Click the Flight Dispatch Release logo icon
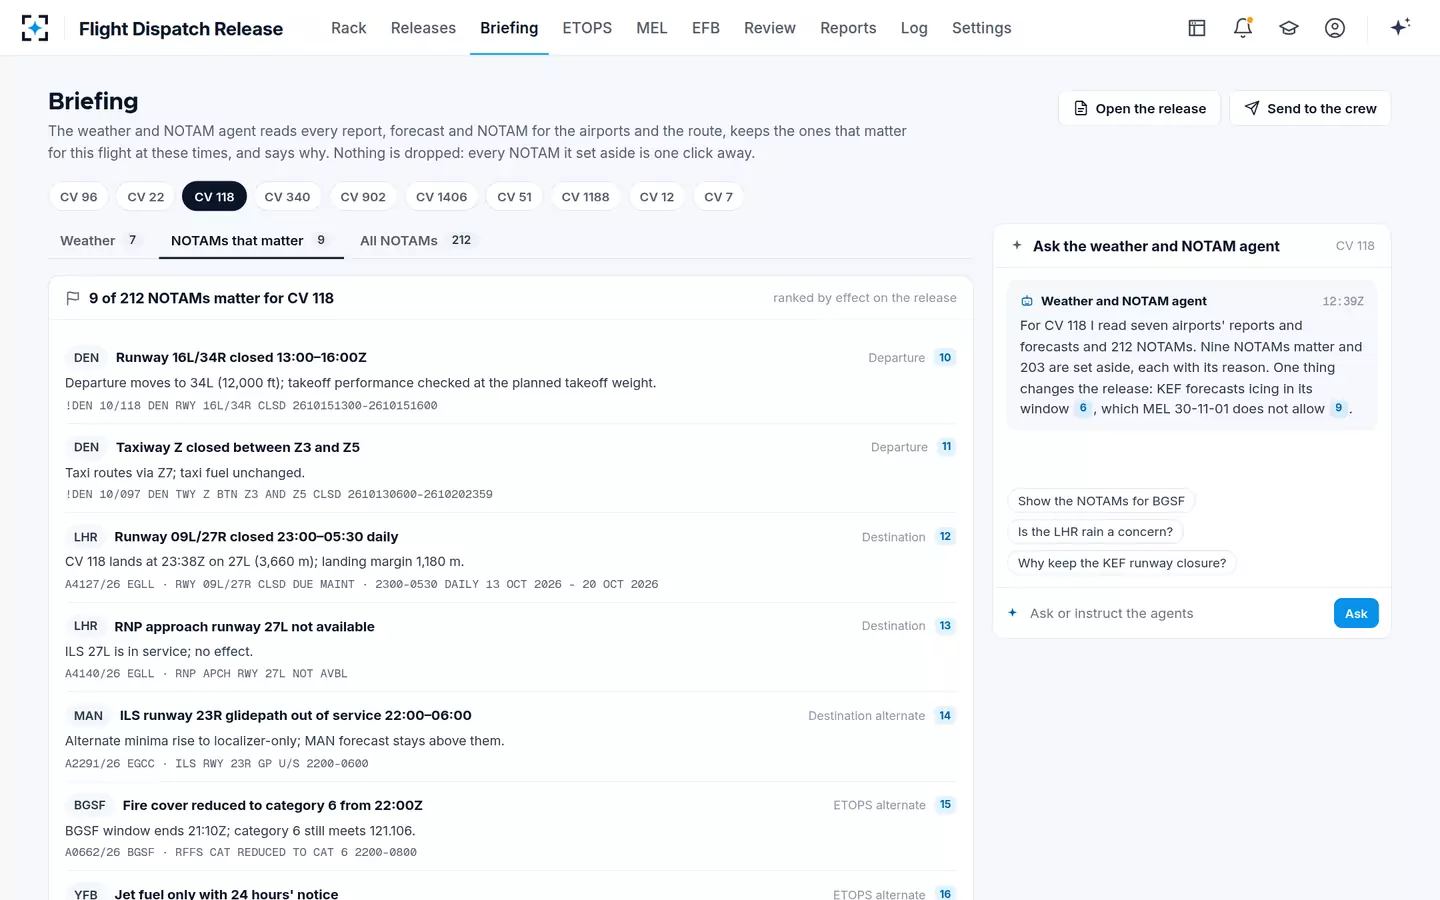The width and height of the screenshot is (1440, 900). [35, 28]
